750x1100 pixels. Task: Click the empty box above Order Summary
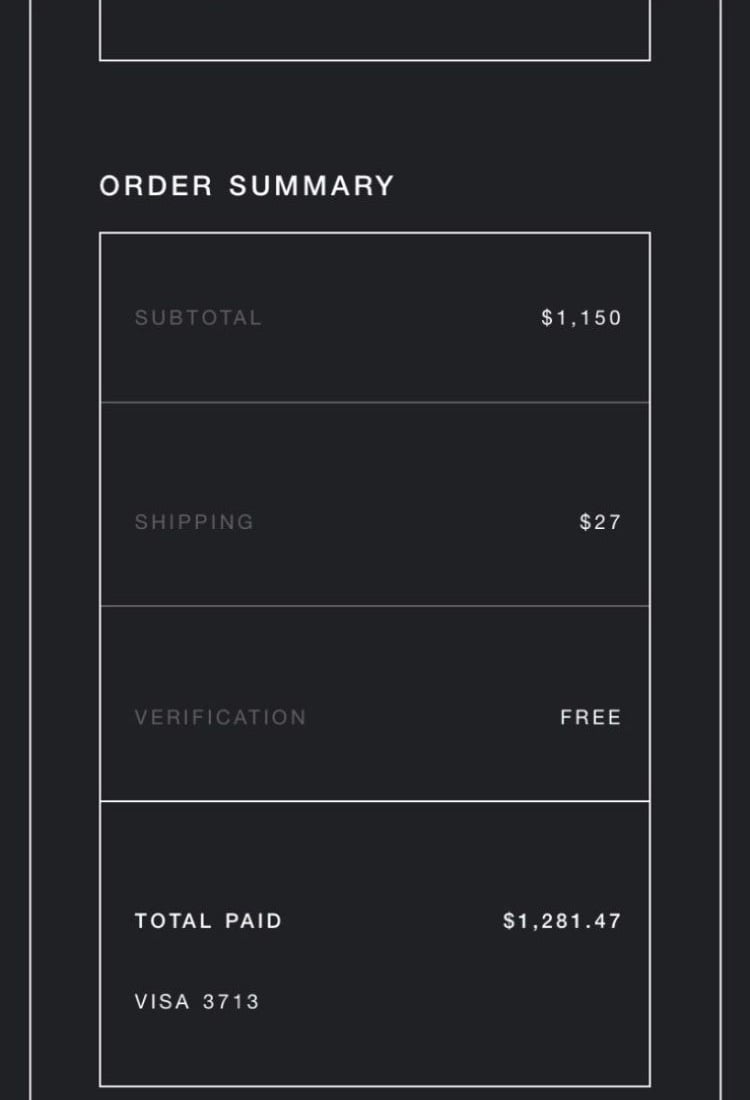point(375,30)
